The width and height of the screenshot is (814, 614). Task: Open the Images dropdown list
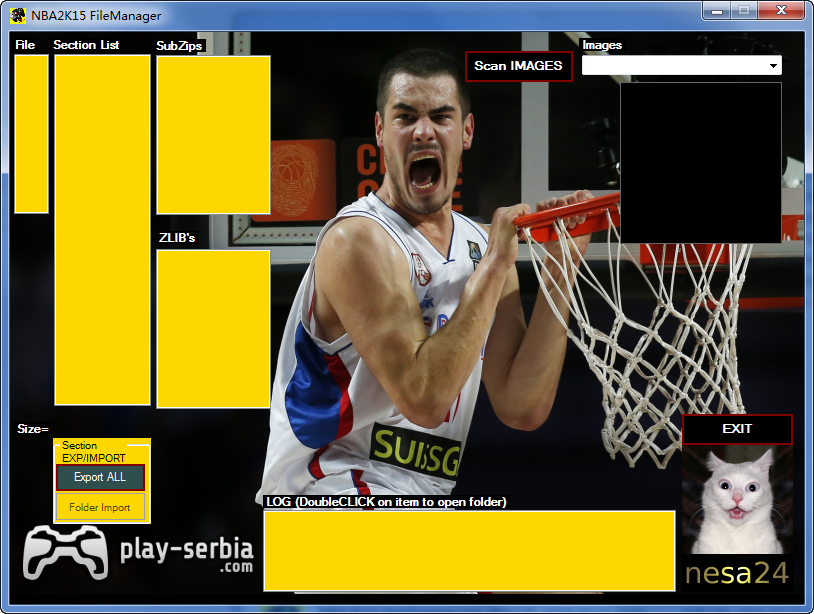click(x=772, y=65)
